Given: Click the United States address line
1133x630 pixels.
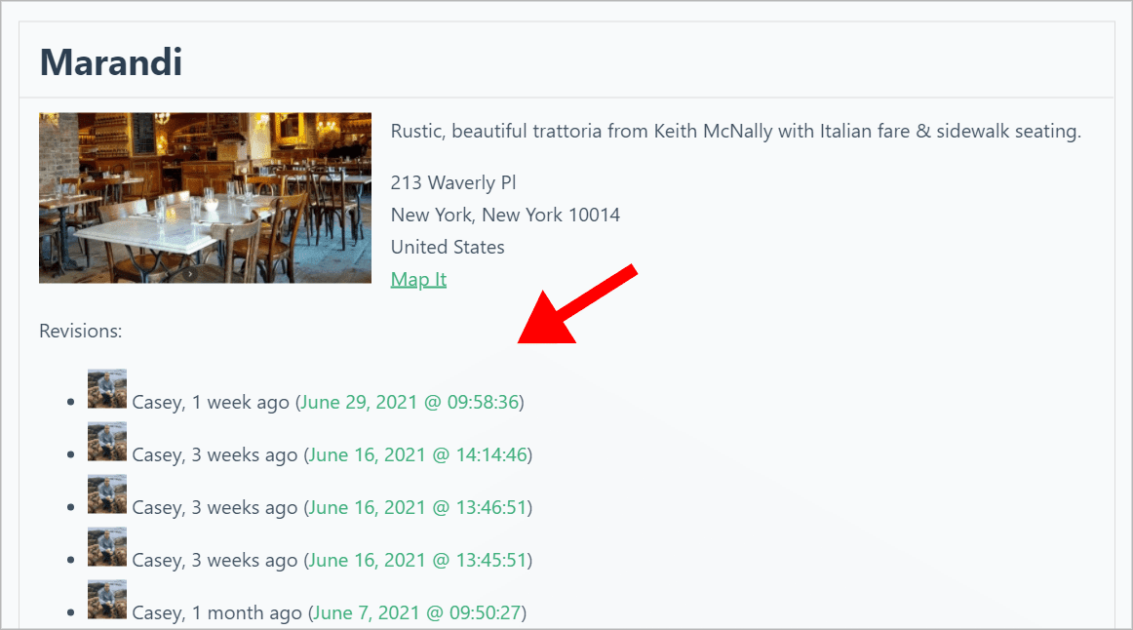Looking at the screenshot, I should point(447,246).
